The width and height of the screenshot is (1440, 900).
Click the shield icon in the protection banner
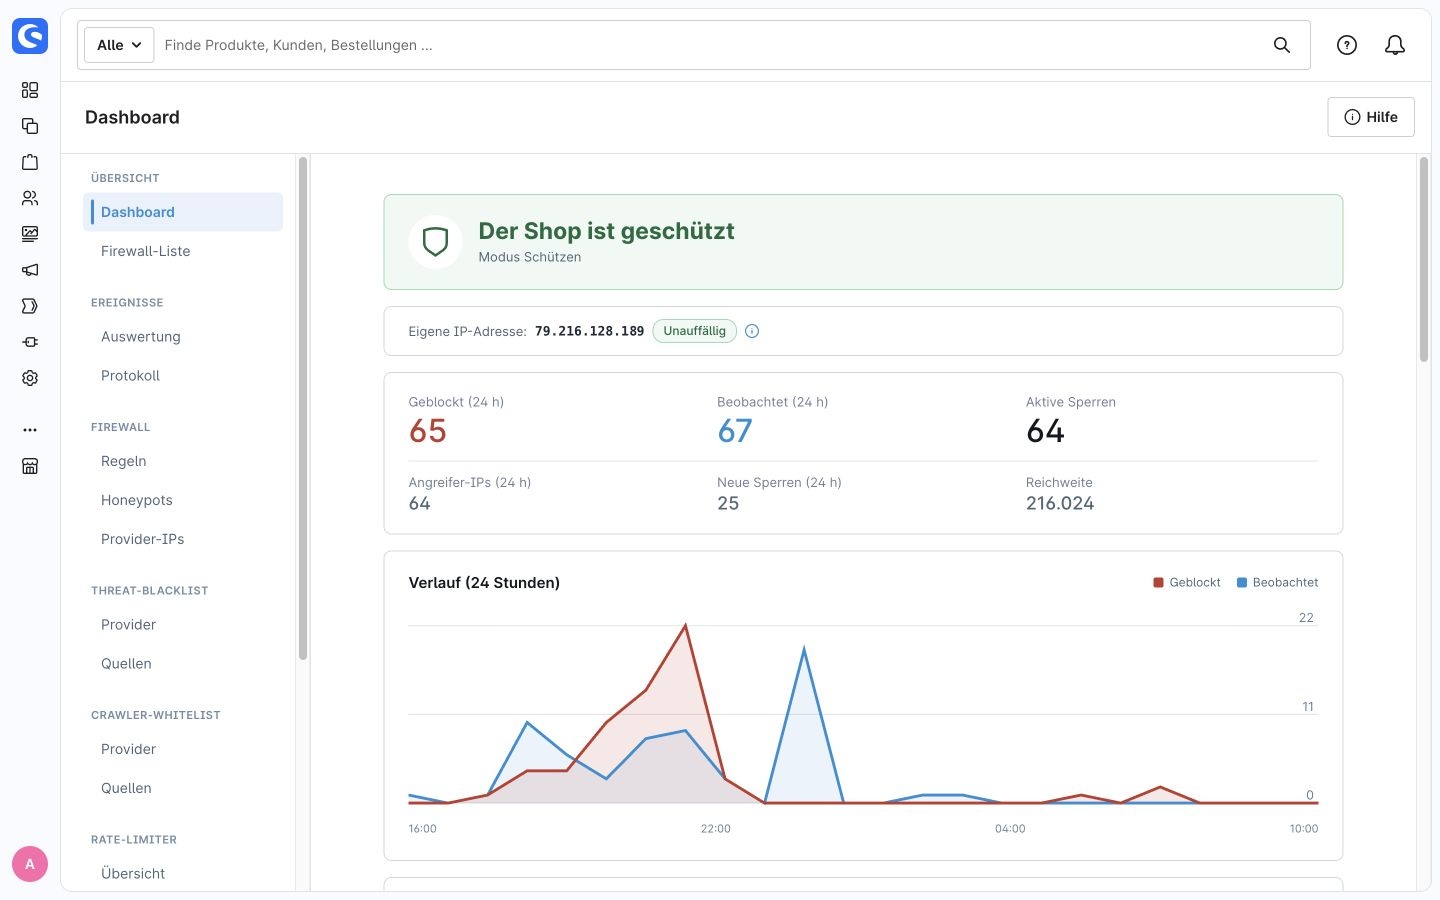pos(435,242)
